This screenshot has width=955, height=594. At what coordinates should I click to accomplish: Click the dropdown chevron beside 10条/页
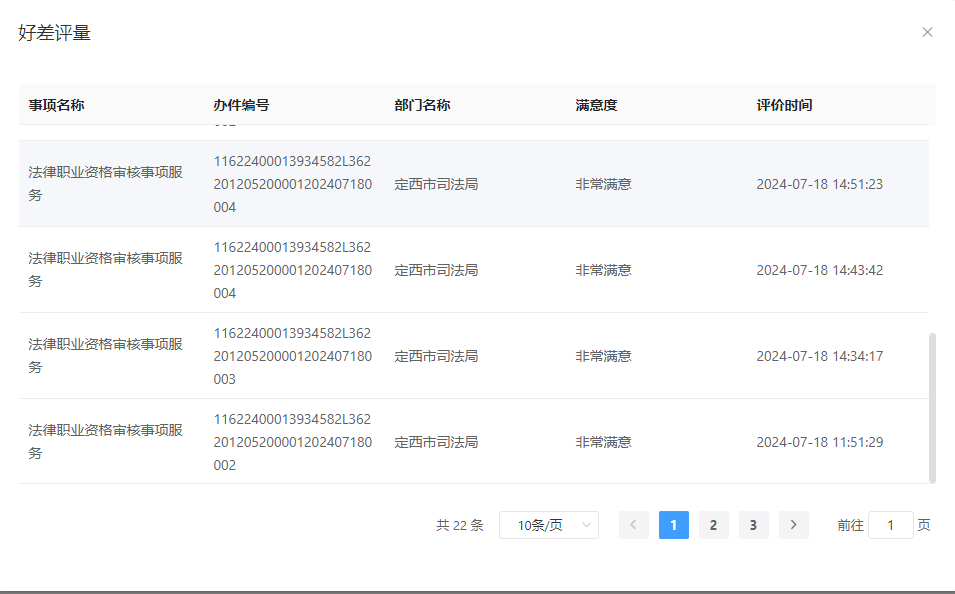pyautogui.click(x=585, y=524)
